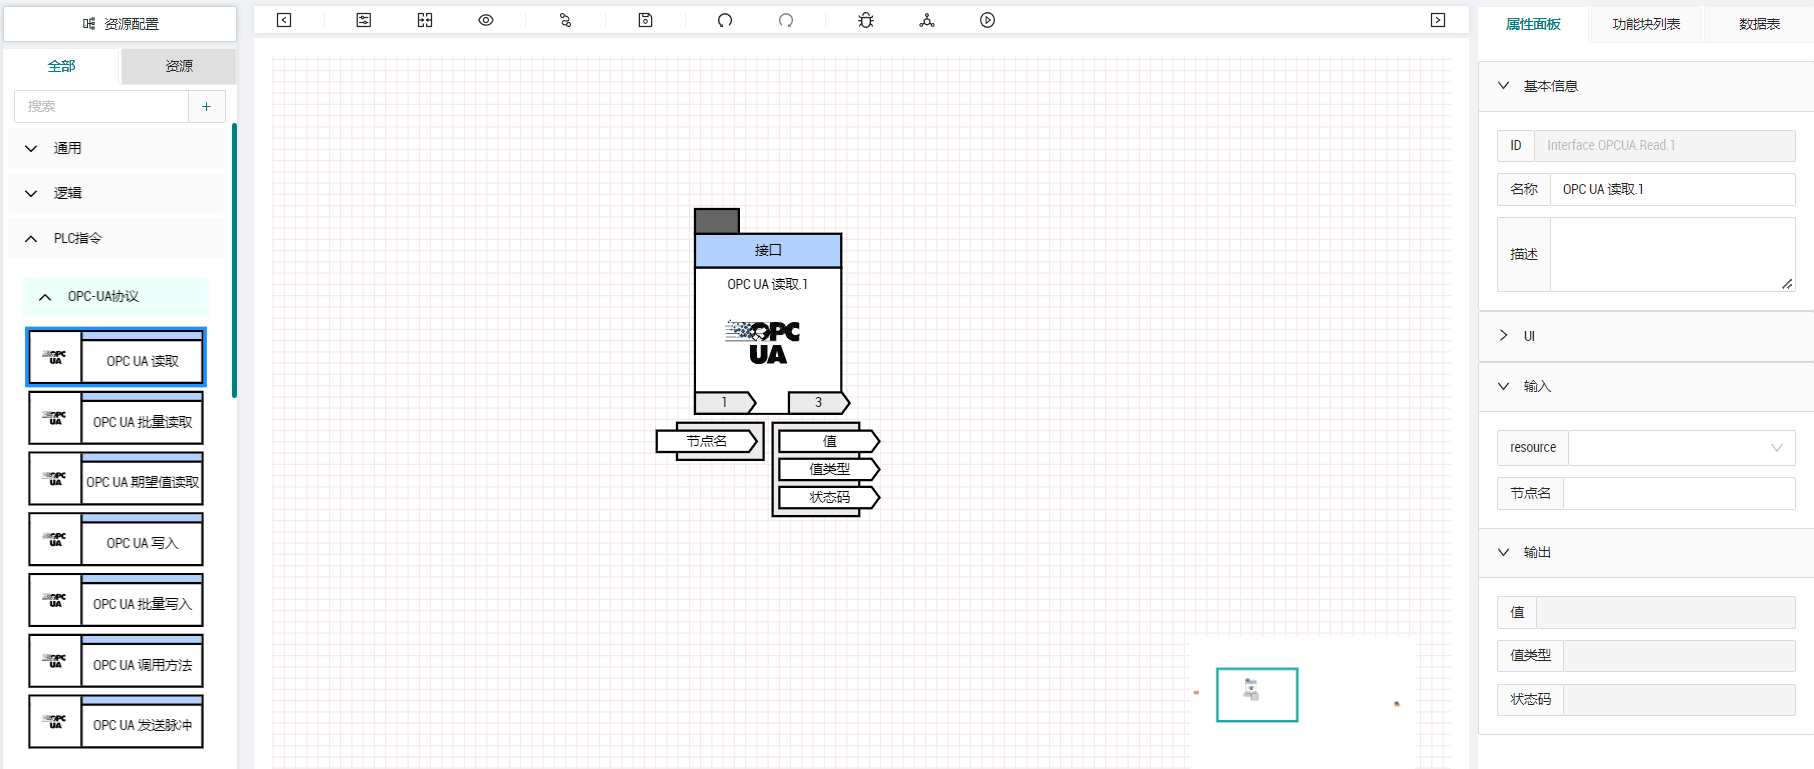Viewport: 1814px width, 769px height.
Task: Edit the 名称 field OPC UA 读取.1
Action: coord(1672,189)
